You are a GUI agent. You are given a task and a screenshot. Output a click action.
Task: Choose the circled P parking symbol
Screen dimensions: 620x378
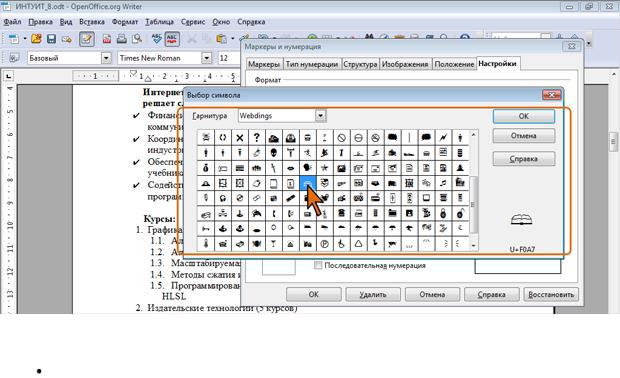click(x=324, y=244)
